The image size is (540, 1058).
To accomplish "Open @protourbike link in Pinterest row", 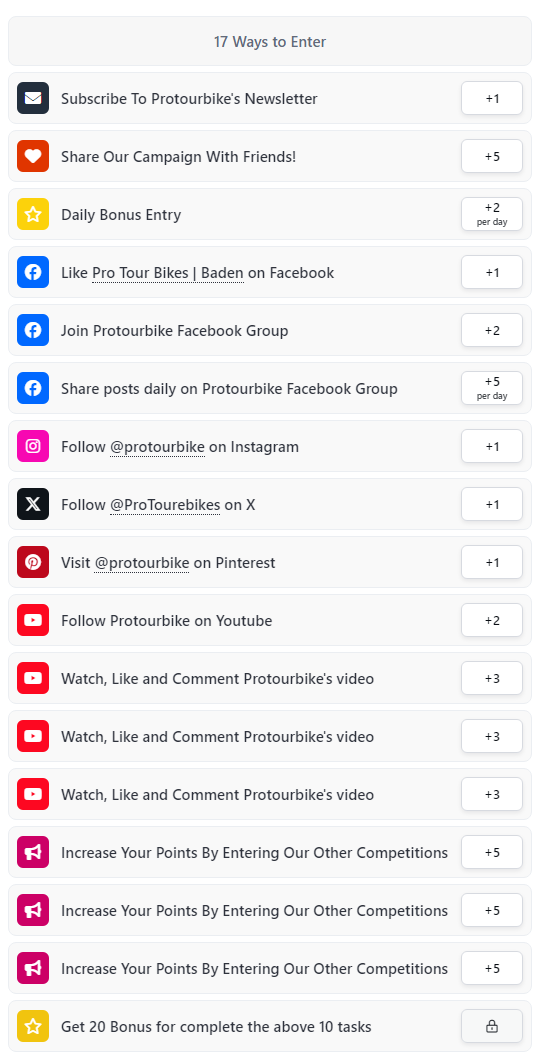I will pos(142,563).
